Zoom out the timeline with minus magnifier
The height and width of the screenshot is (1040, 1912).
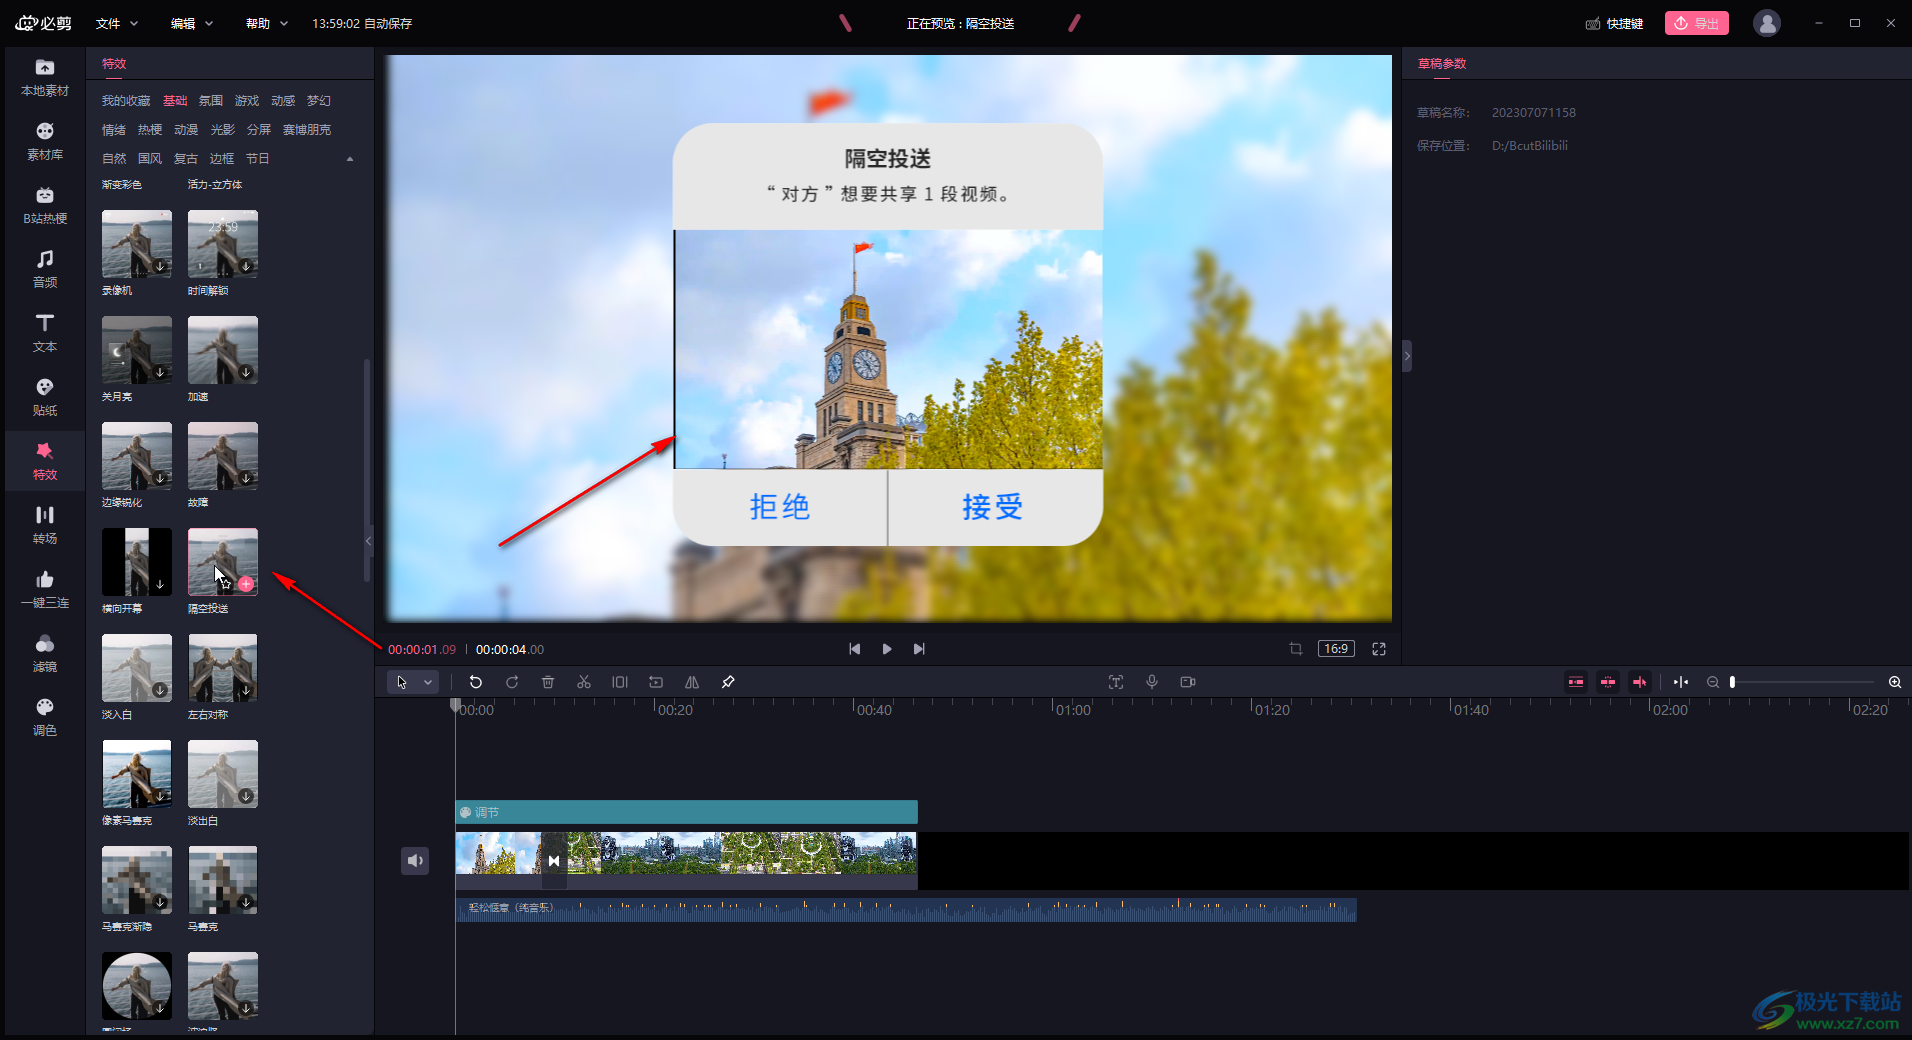click(x=1713, y=682)
